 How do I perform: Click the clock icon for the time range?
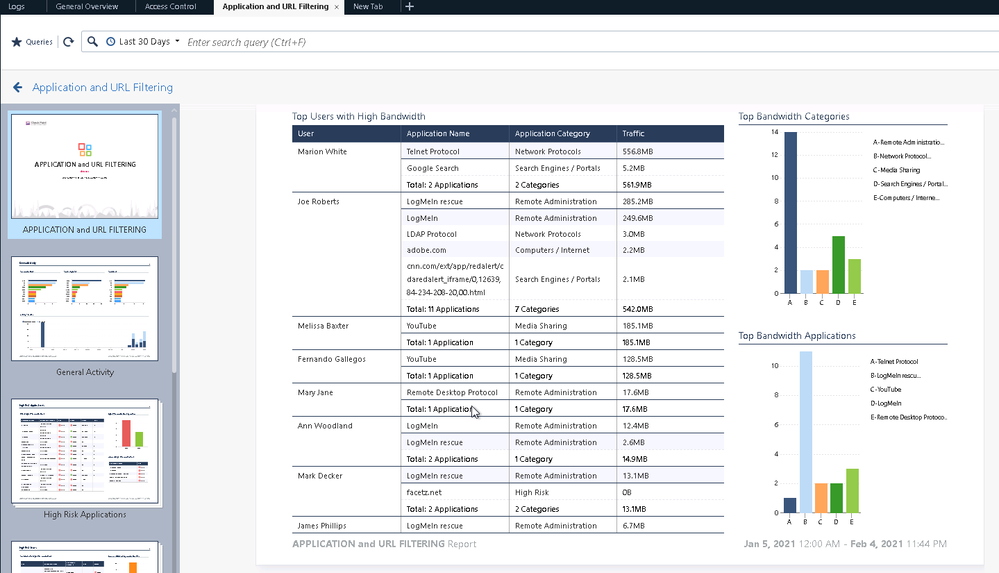[x=110, y=41]
